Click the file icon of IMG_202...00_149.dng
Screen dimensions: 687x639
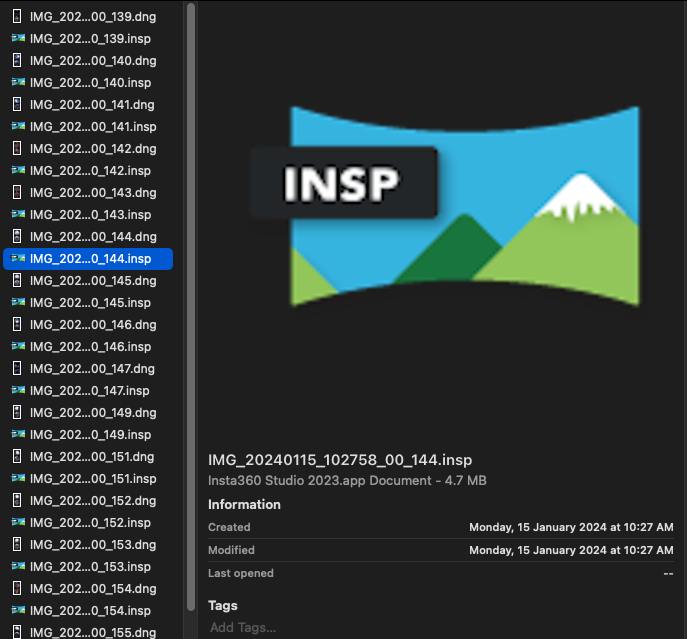click(17, 412)
